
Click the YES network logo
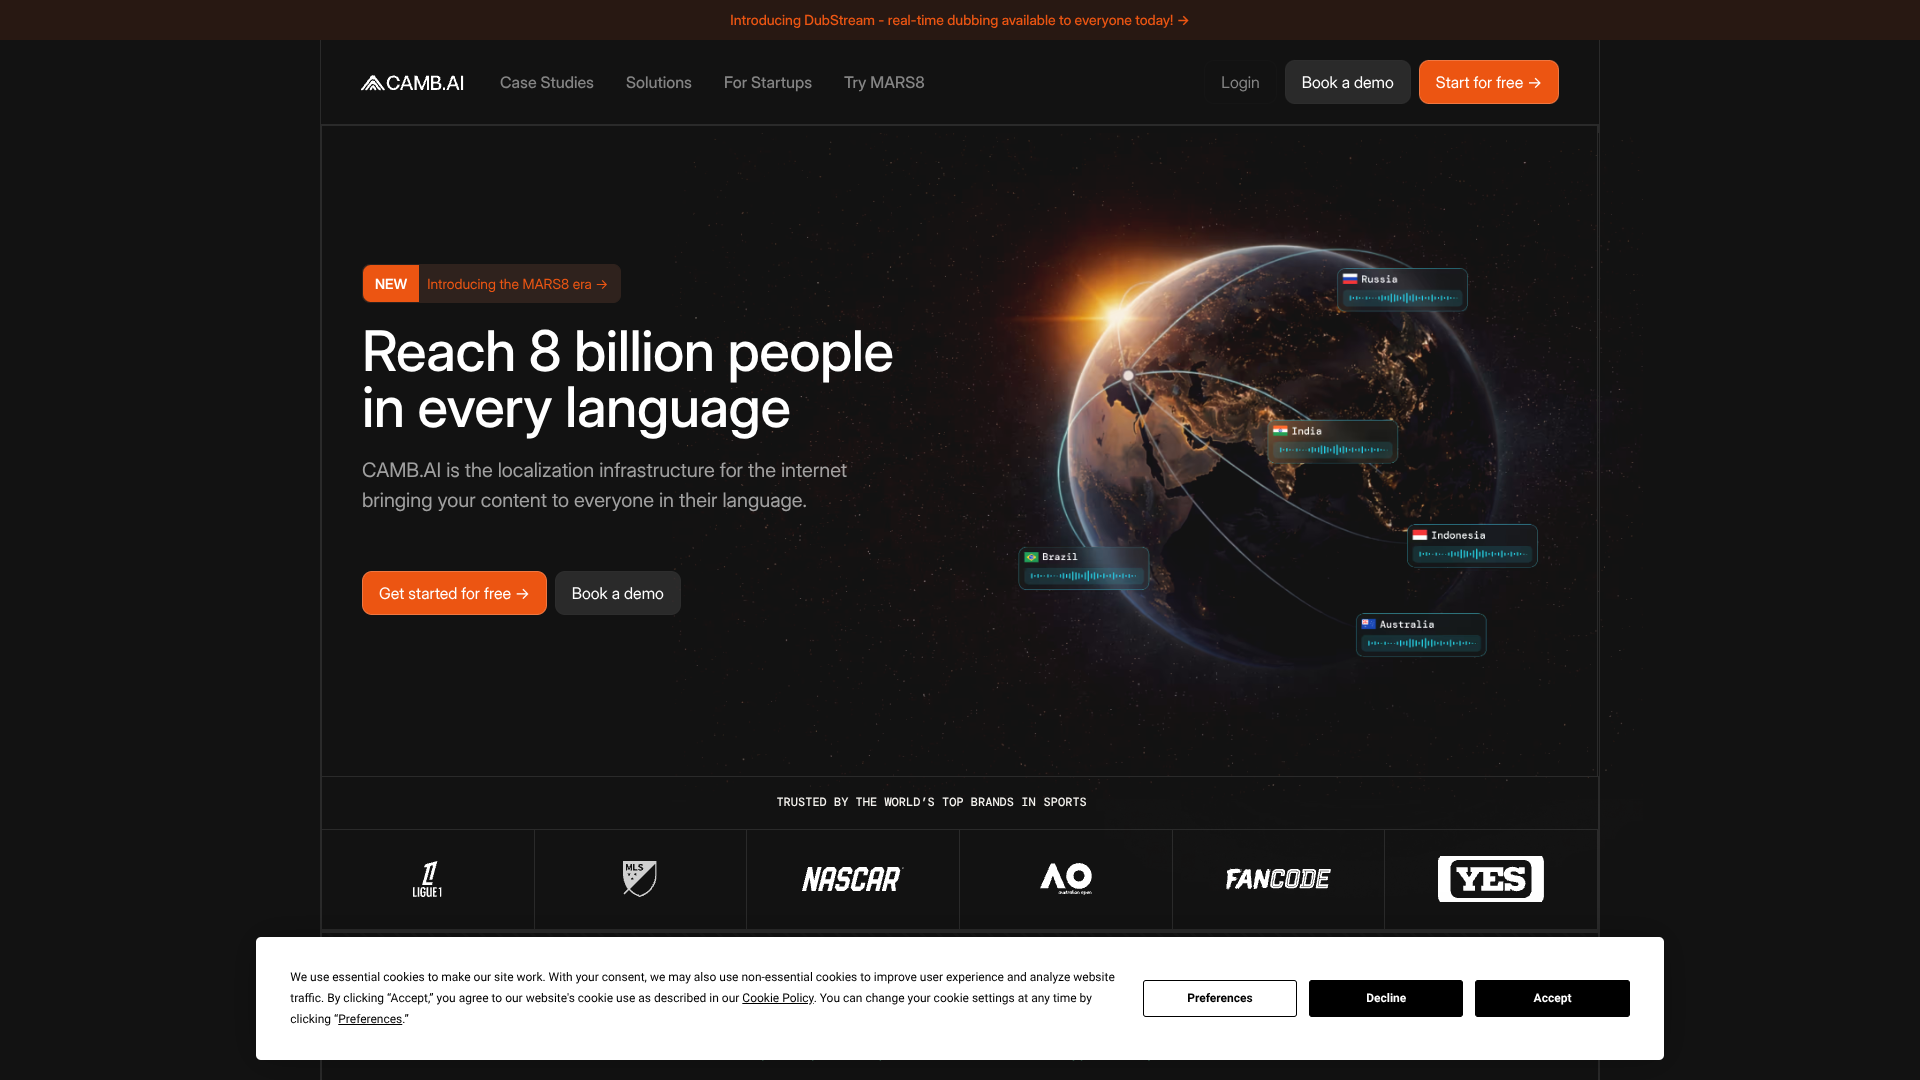coord(1490,879)
